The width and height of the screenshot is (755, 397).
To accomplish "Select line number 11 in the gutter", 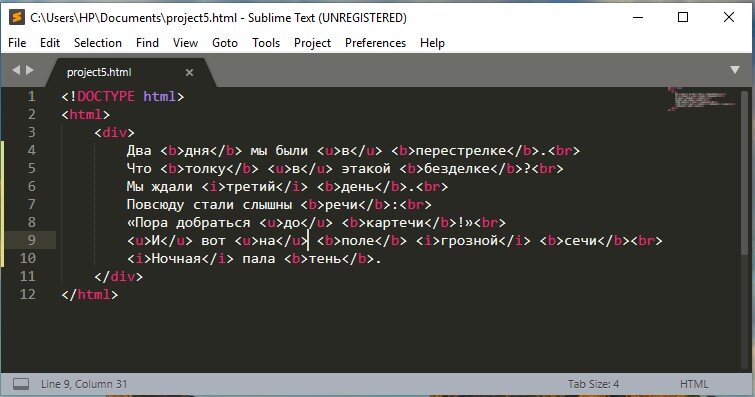I will [27, 276].
